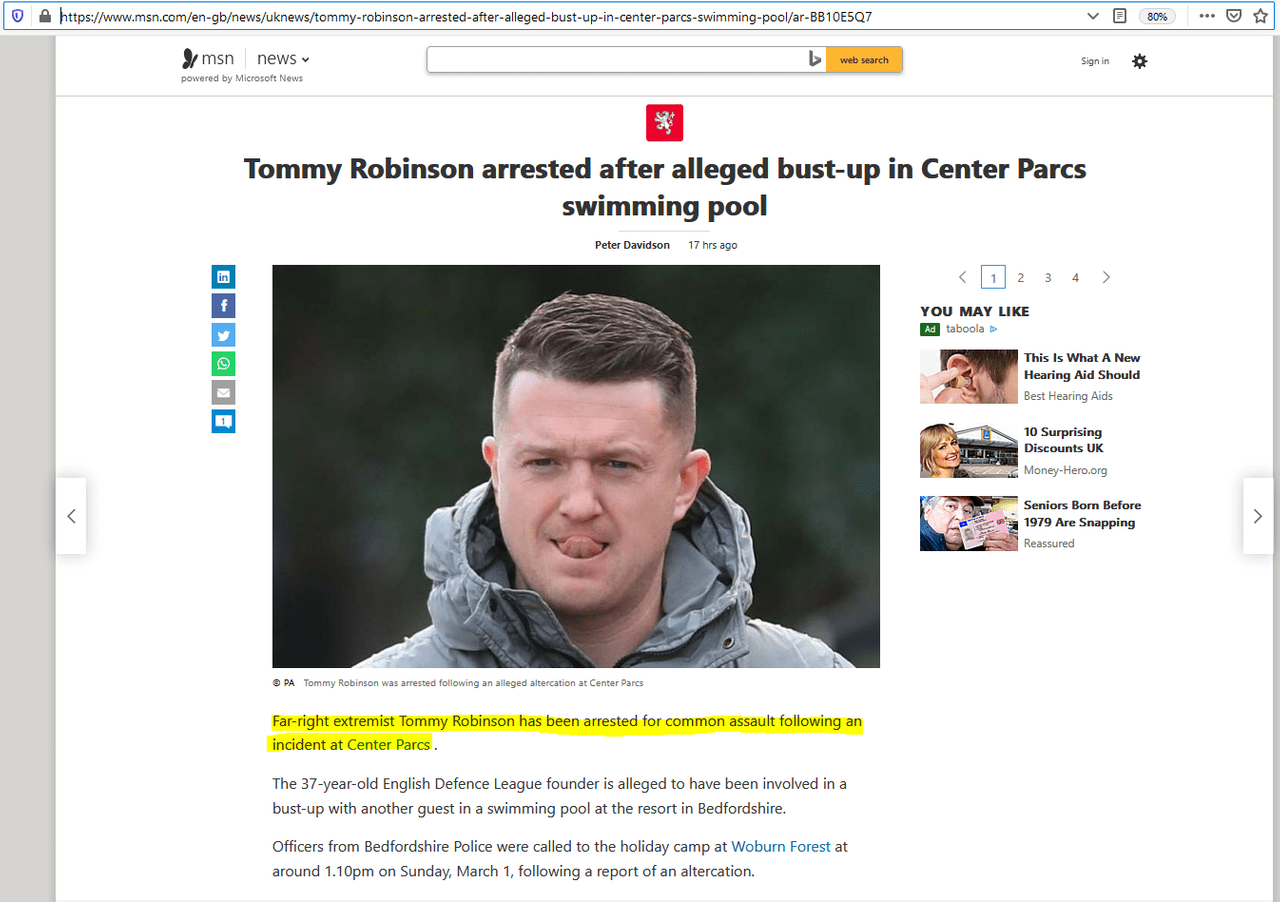The width and height of the screenshot is (1280, 902).
Task: Share article via Twitter icon
Action: [223, 335]
